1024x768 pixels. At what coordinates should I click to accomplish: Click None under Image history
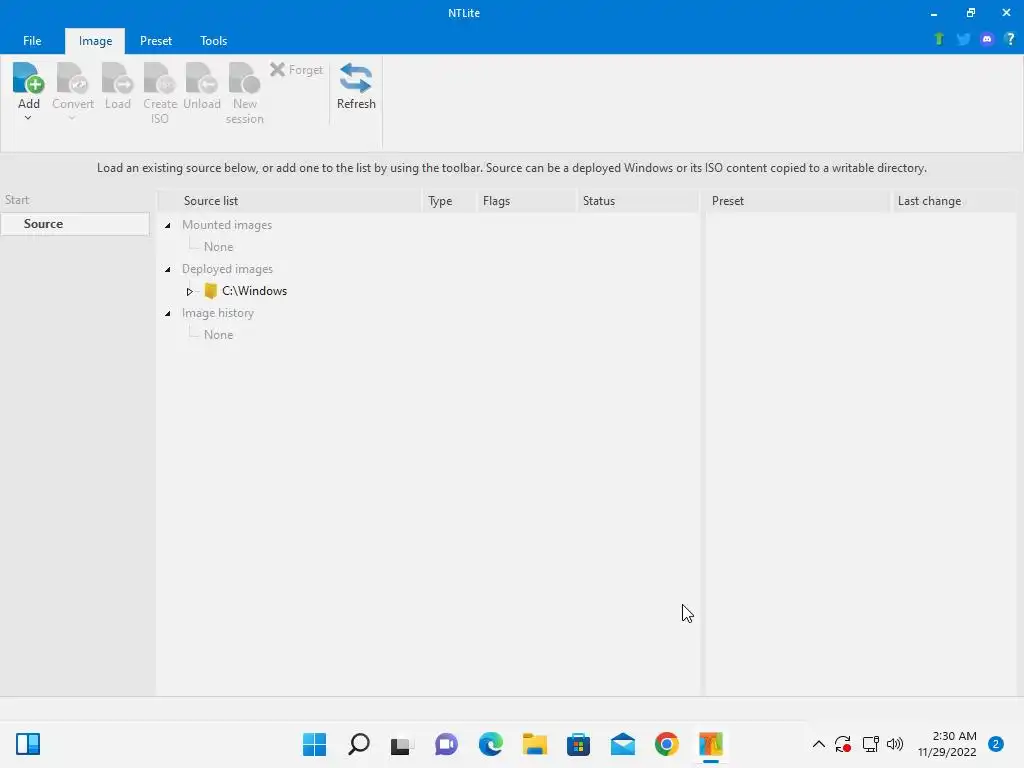click(218, 334)
